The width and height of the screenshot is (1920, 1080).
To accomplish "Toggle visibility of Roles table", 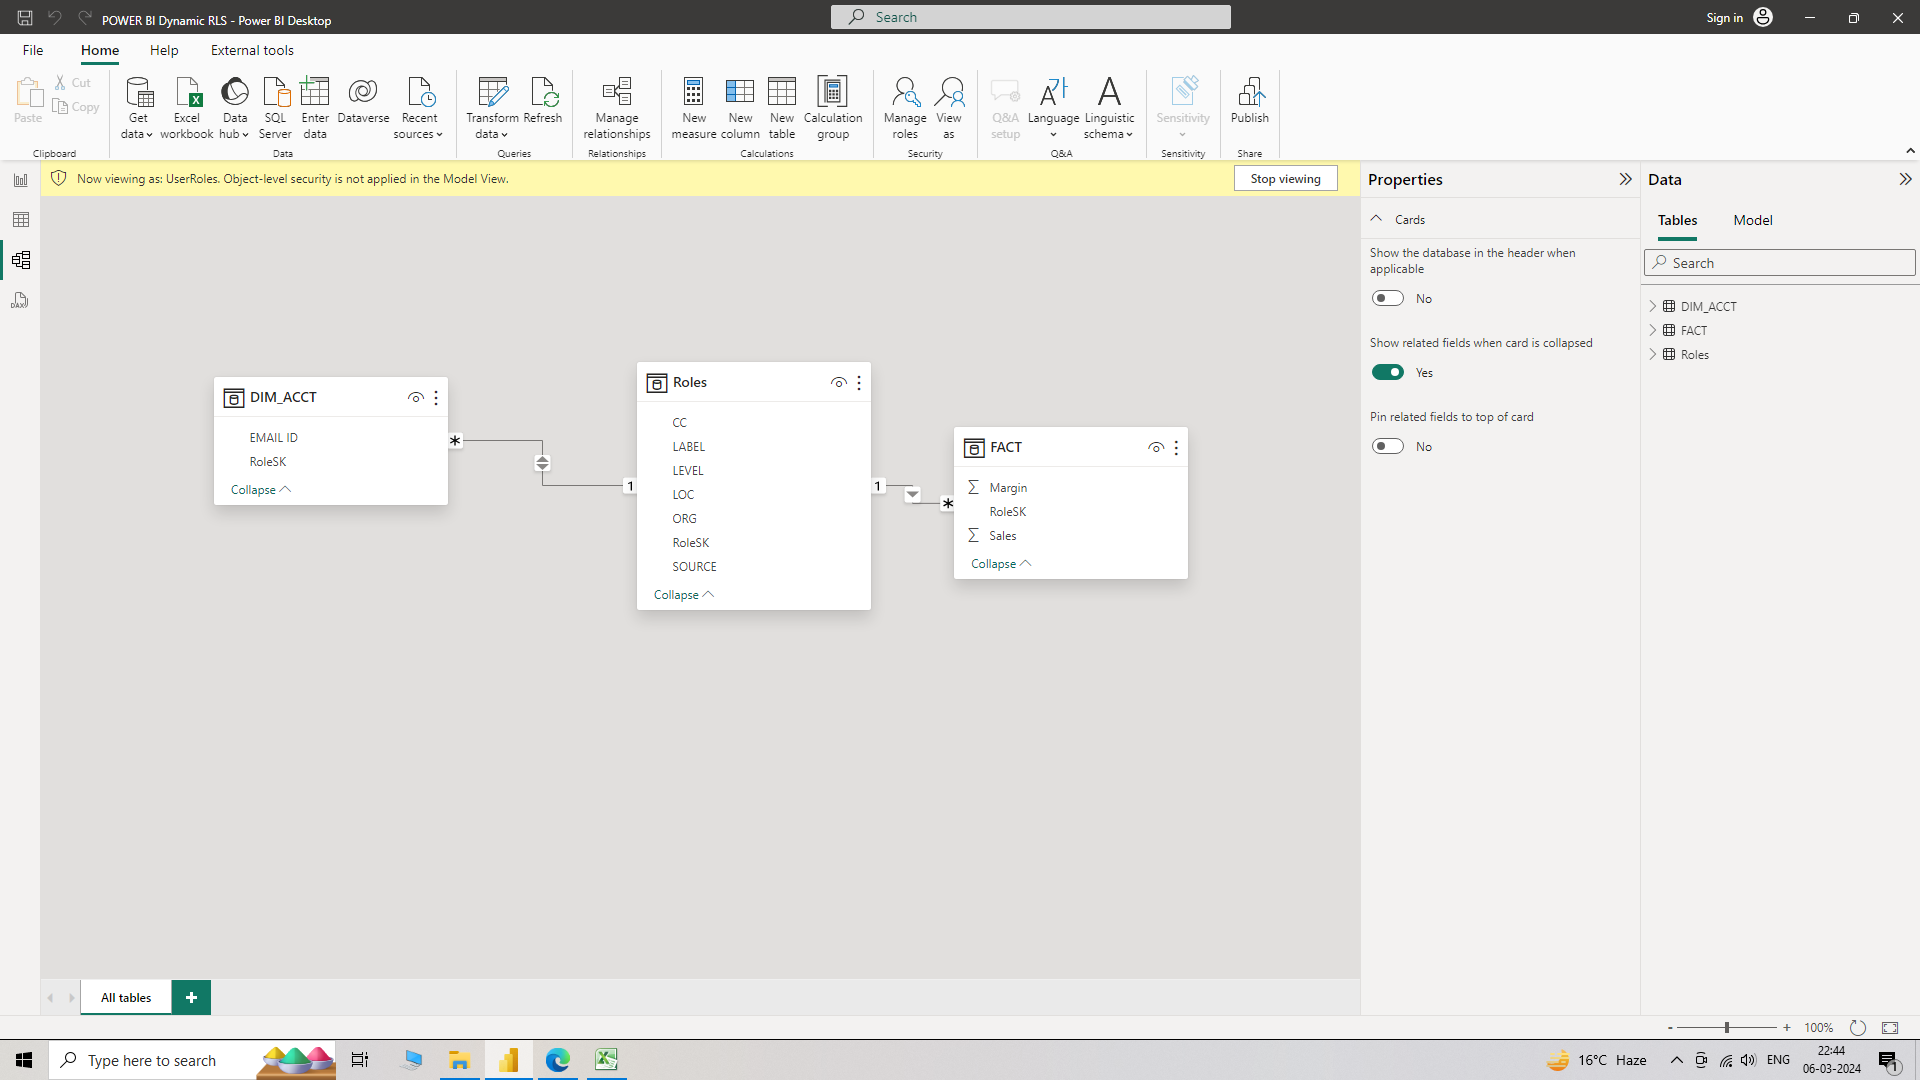I will click(x=839, y=383).
